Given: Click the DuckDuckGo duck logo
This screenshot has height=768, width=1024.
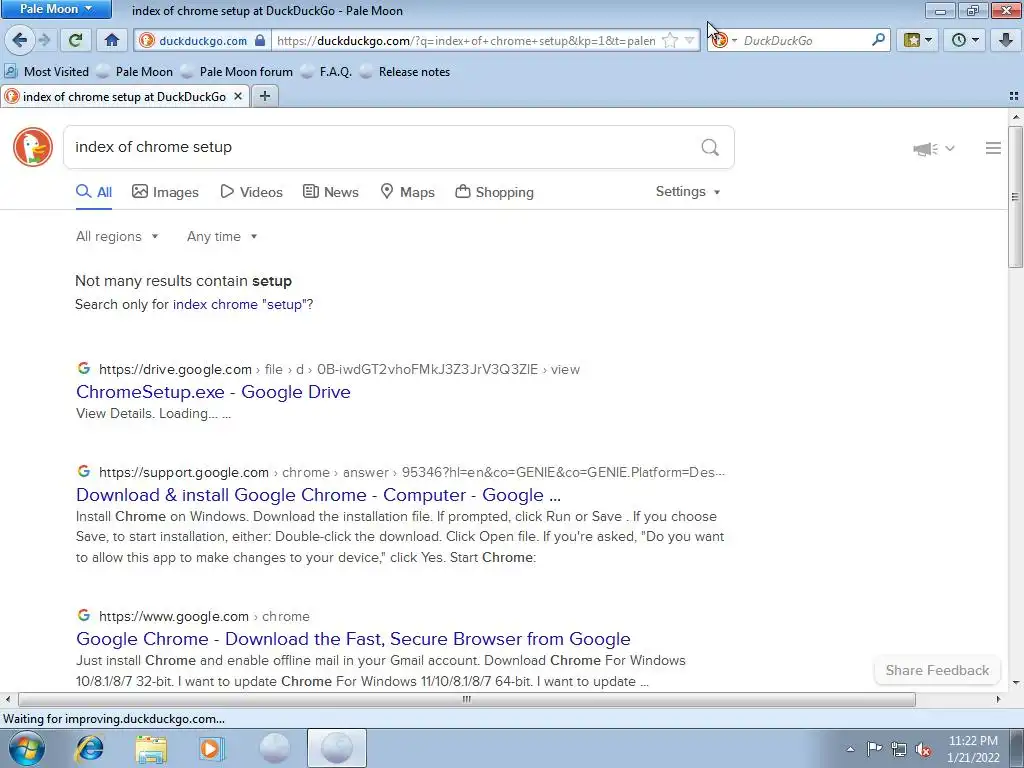Looking at the screenshot, I should [x=33, y=147].
